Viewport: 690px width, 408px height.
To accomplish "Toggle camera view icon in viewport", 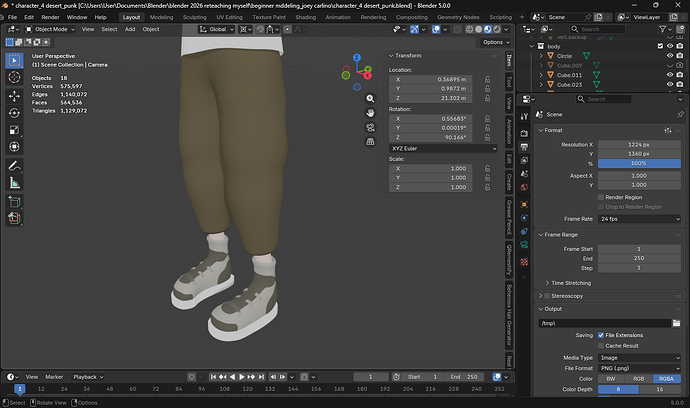I will point(371,127).
